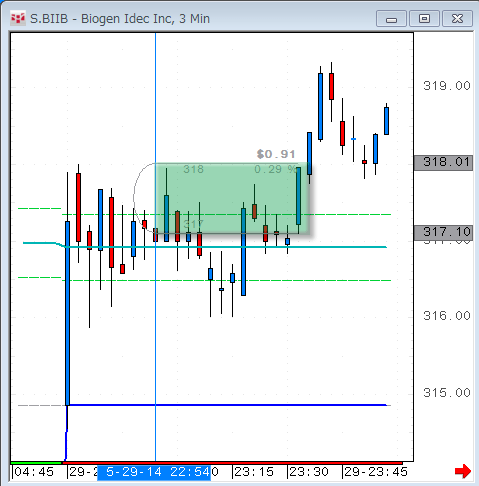Click the red chart app icon in title bar
Screen dimensions: 479x486
[18, 18]
